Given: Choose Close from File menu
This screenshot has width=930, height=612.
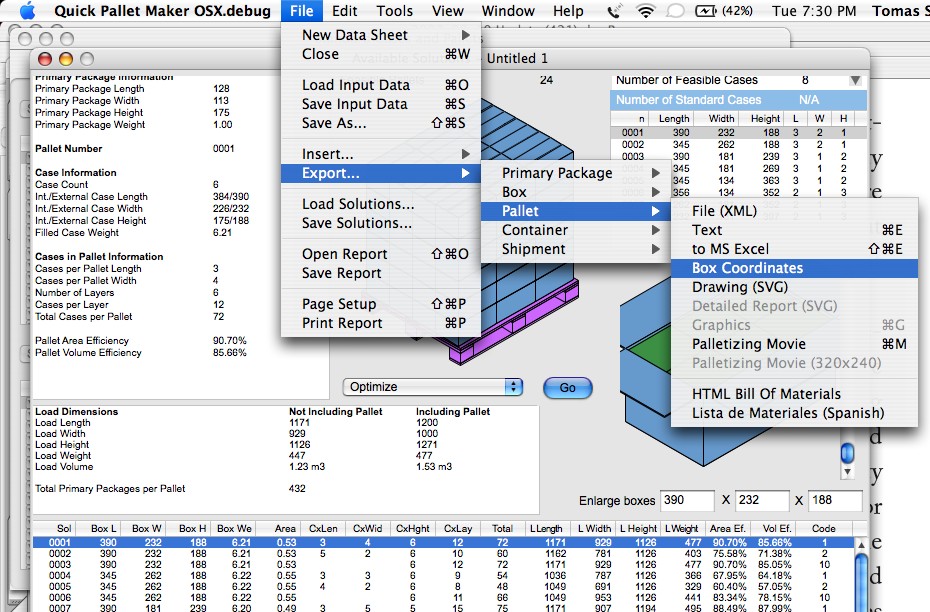Looking at the screenshot, I should (x=380, y=54).
